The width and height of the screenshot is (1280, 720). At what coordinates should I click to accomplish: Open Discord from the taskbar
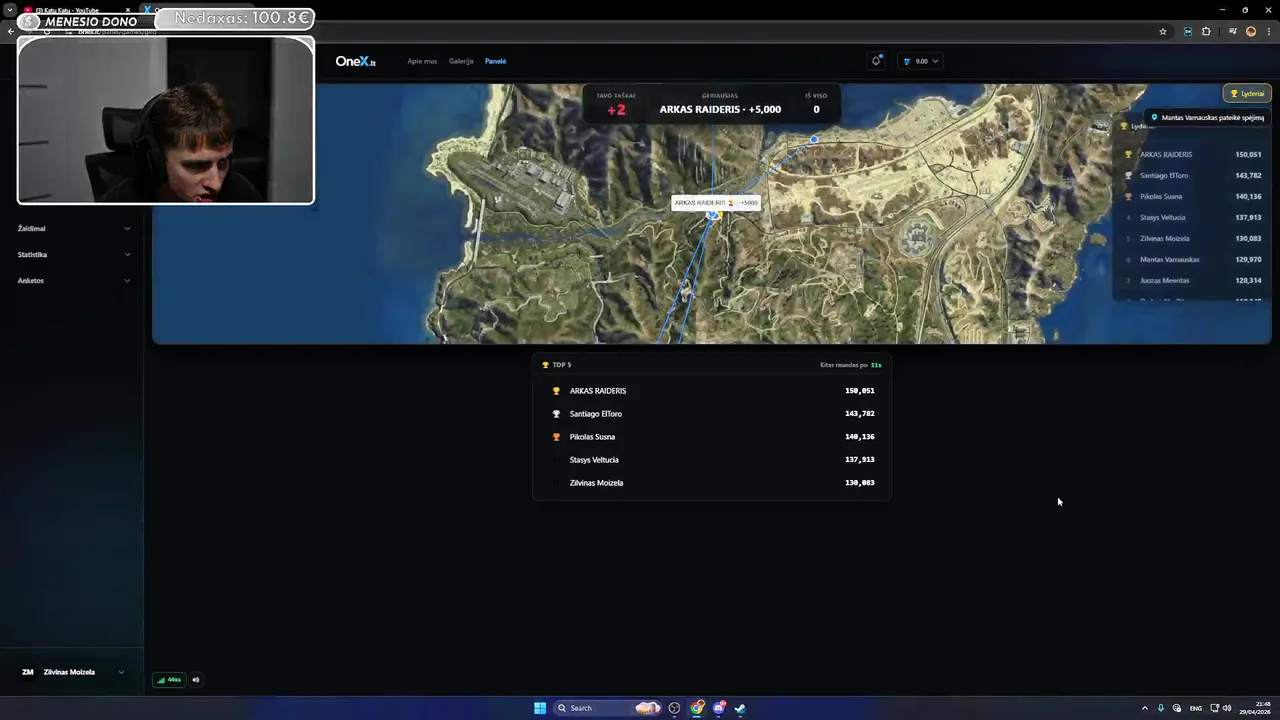pyautogui.click(x=719, y=708)
